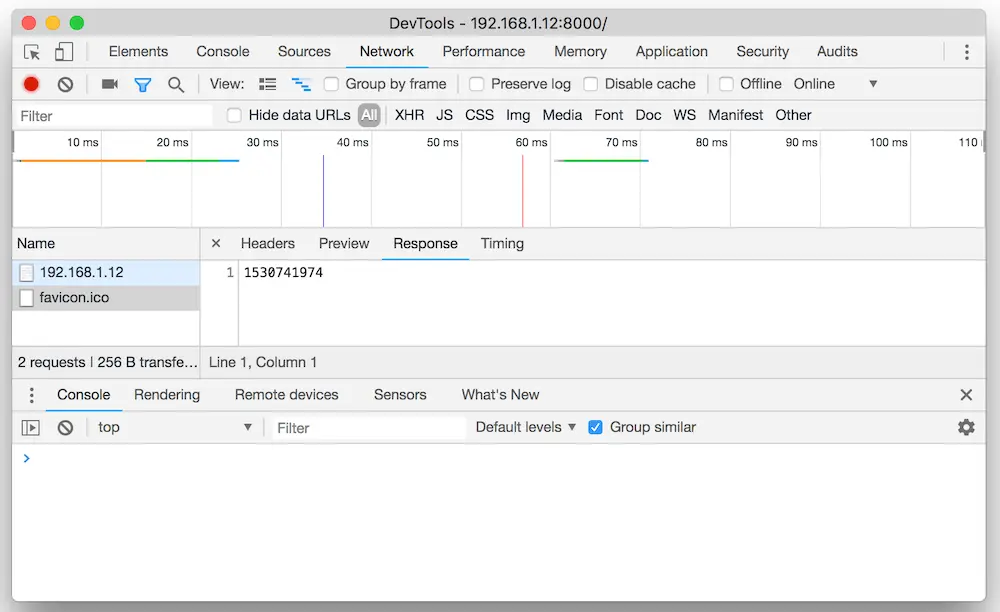Switch to the Timing tab
The image size is (1000, 612).
click(502, 243)
